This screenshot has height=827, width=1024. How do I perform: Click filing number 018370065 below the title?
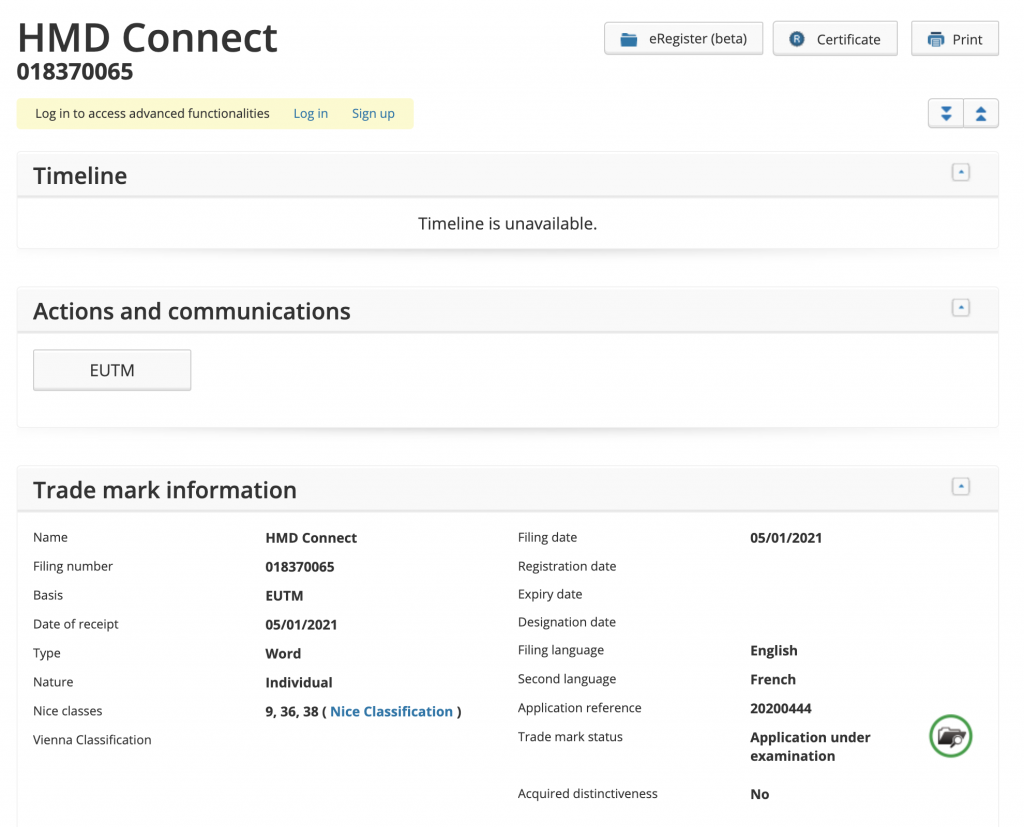click(x=75, y=72)
